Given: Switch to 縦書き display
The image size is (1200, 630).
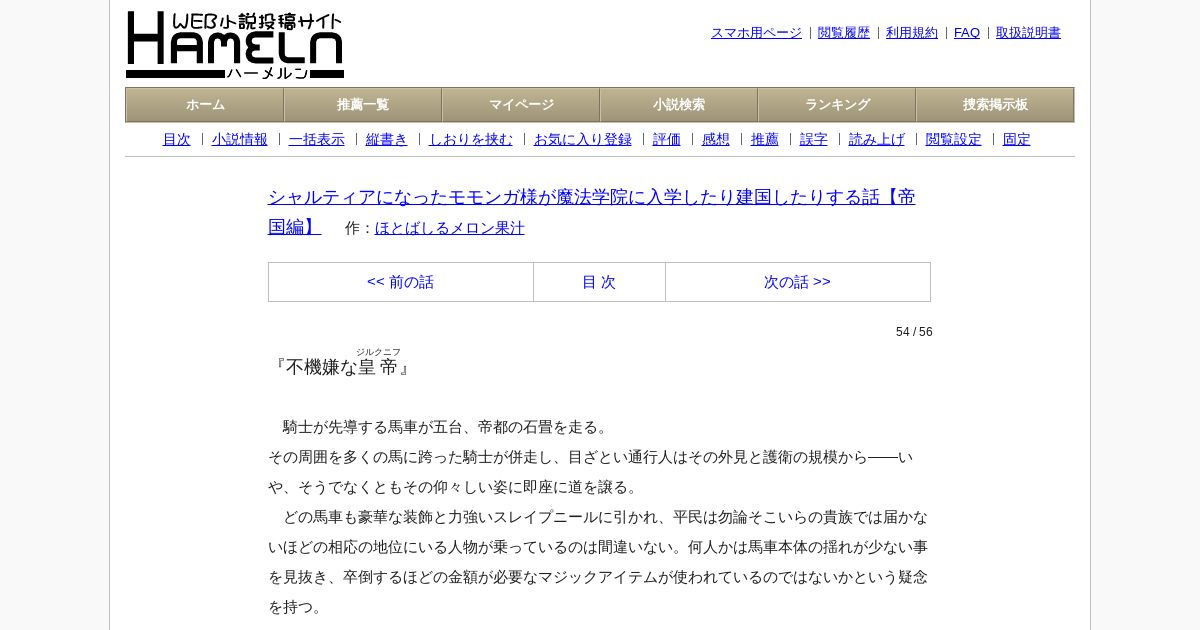Looking at the screenshot, I should tap(387, 140).
